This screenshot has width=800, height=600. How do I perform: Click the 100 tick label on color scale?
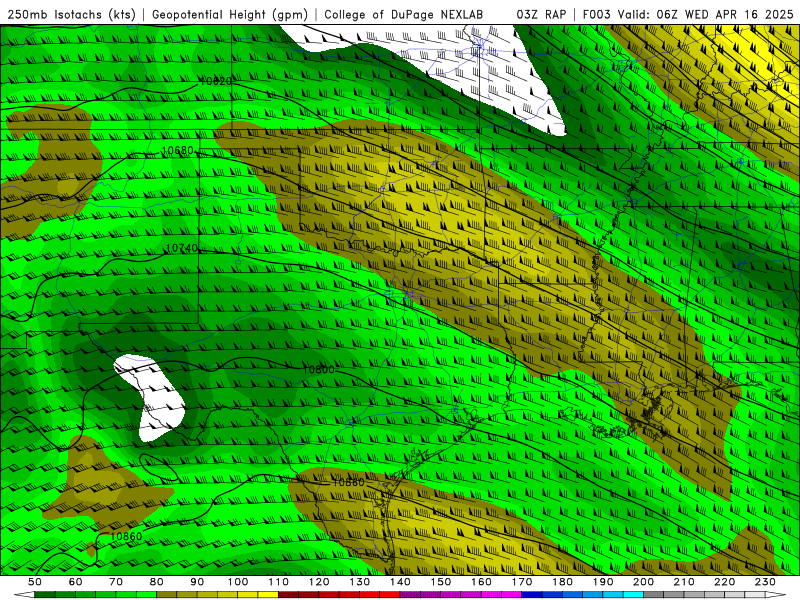(238, 582)
